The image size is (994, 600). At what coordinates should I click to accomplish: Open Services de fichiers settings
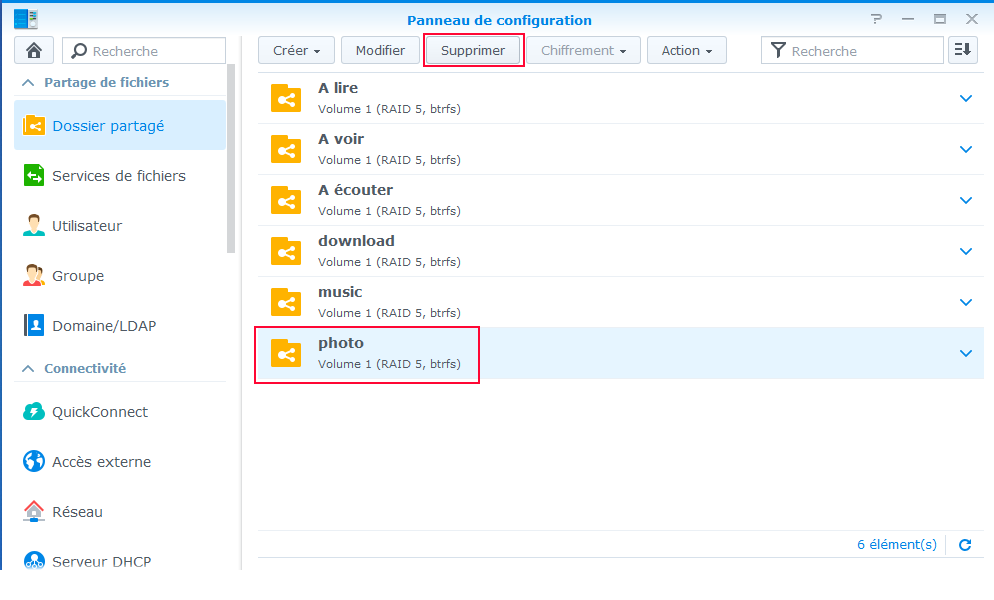(118, 176)
